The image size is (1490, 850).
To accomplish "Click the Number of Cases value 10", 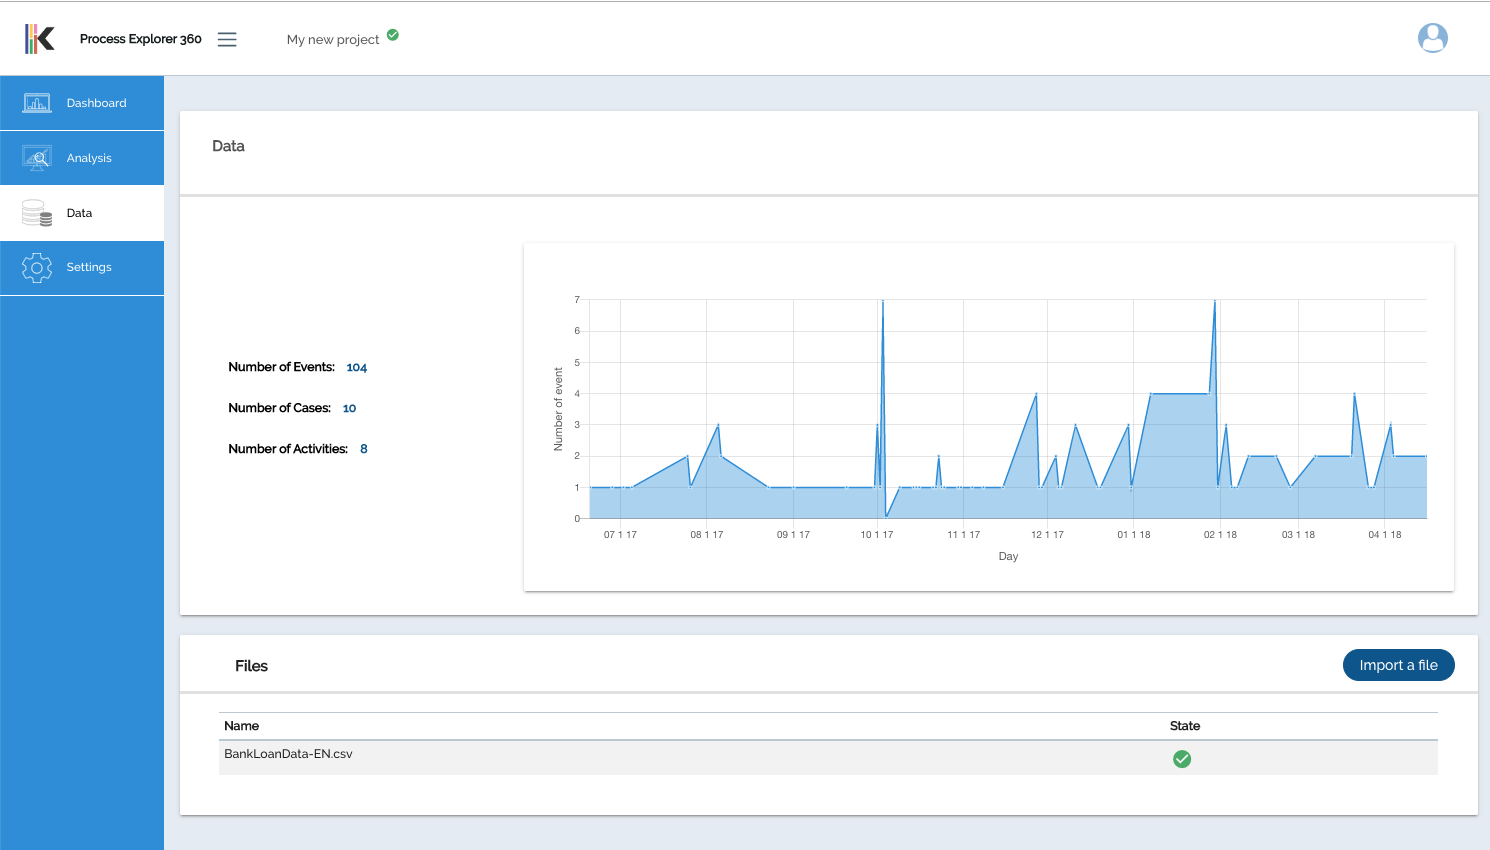I will 349,409.
